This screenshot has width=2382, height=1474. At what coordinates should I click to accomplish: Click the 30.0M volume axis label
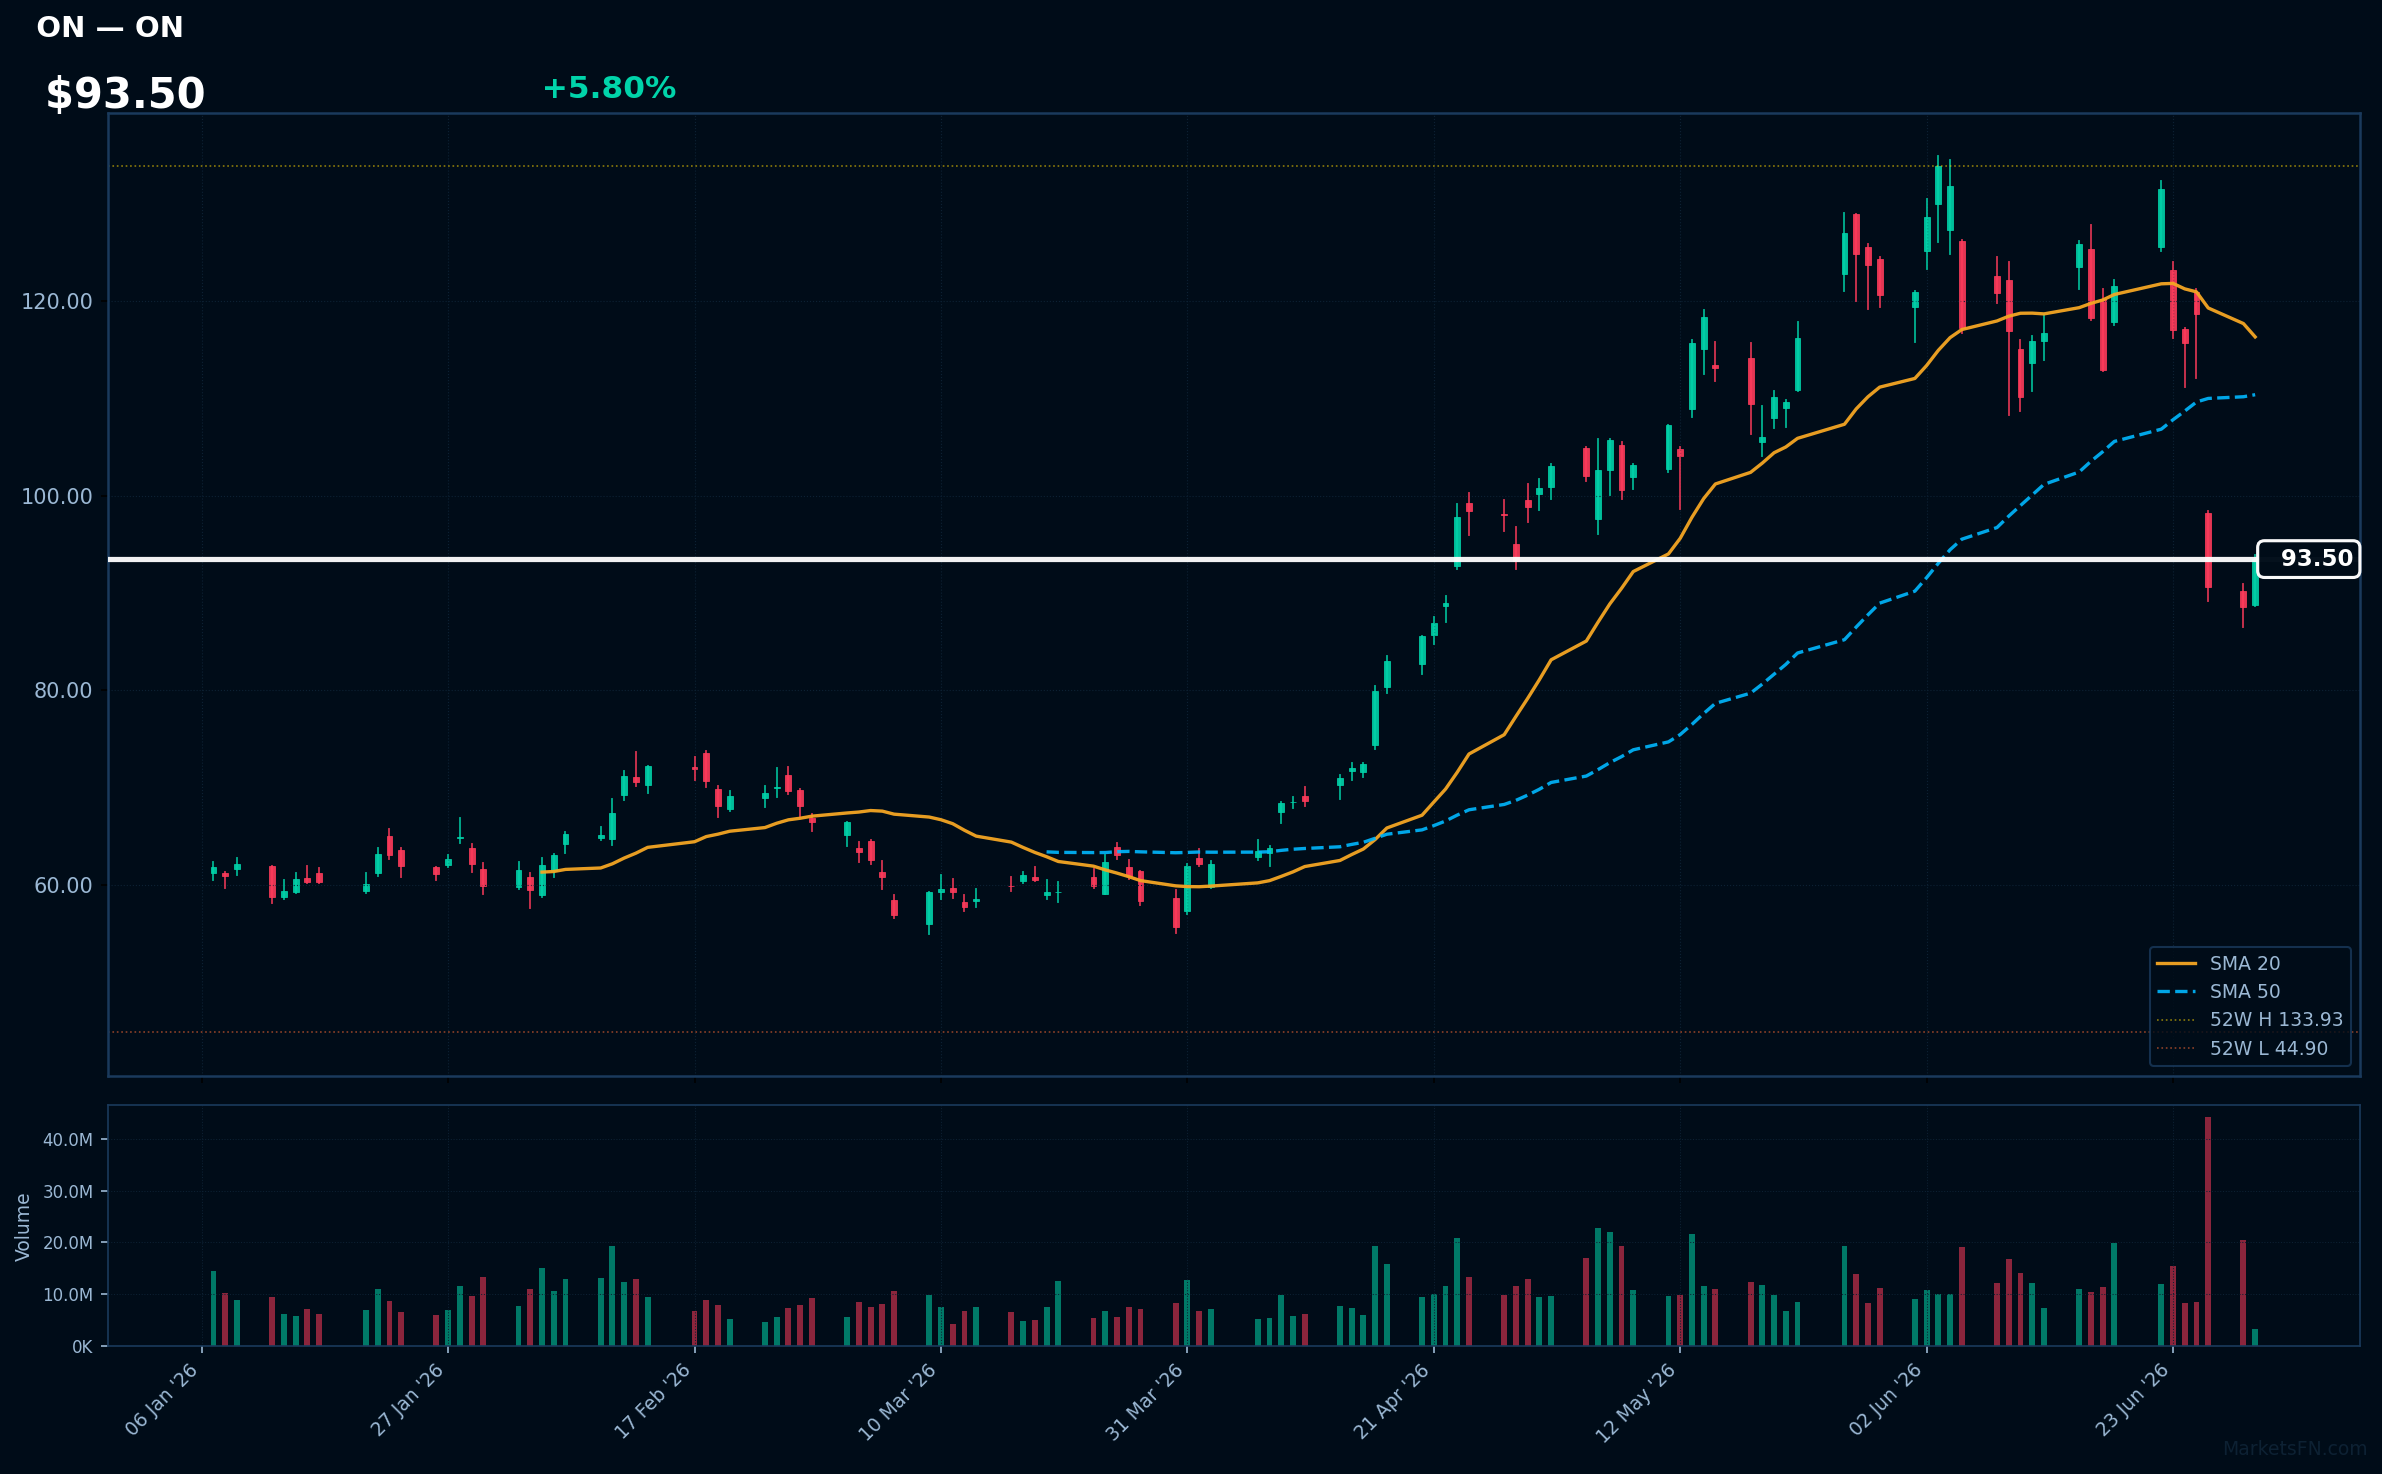point(68,1192)
